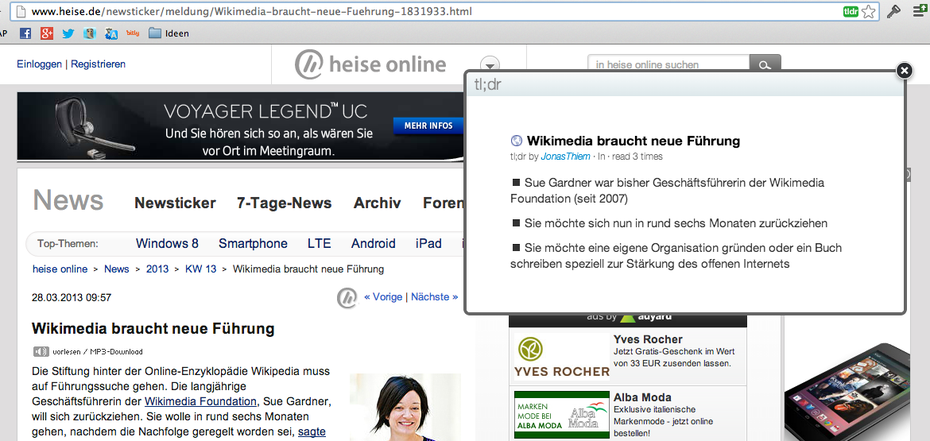This screenshot has height=441, width=930.
Task: Click the Voyager Legend UC banner ad
Action: [x=241, y=126]
